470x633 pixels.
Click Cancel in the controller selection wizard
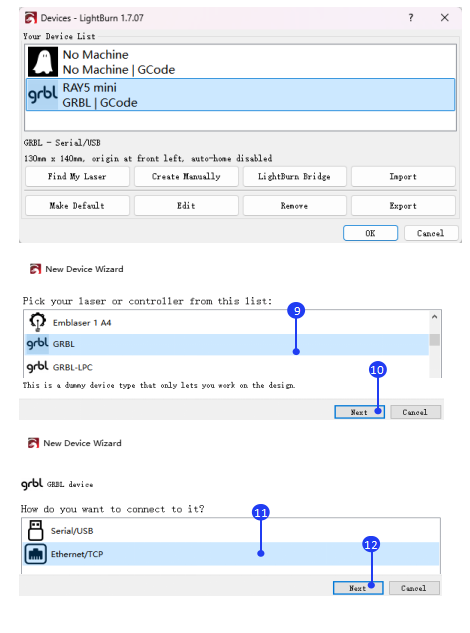coord(415,412)
